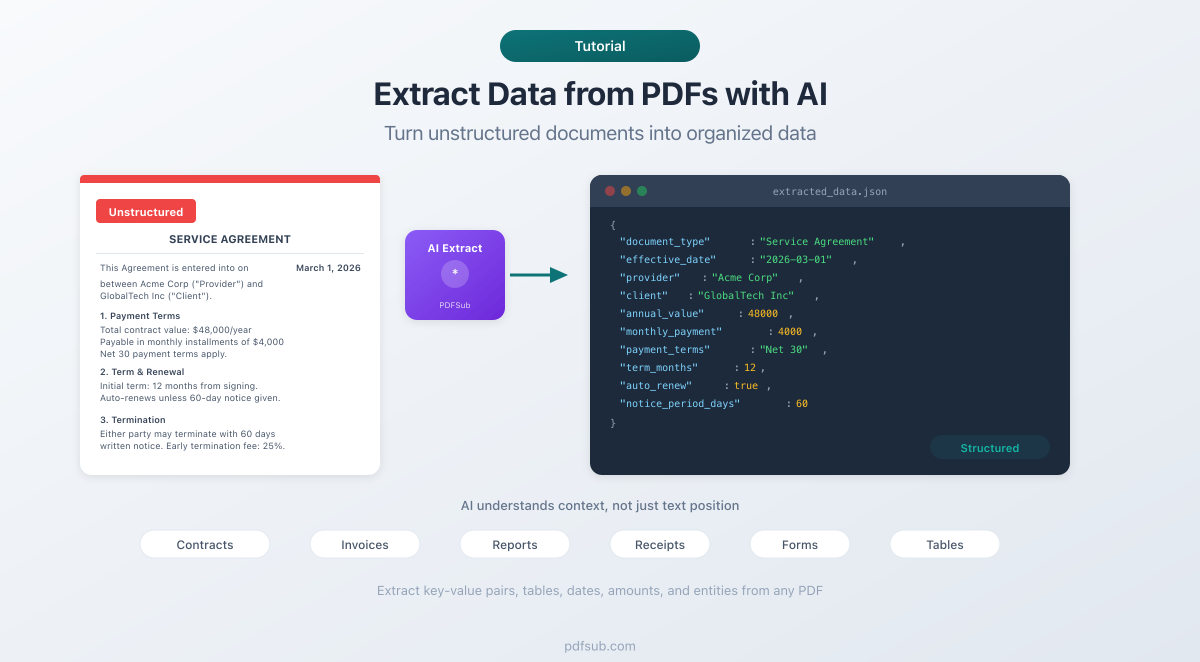Click the Tutorial pill badge
The height and width of the screenshot is (662, 1200).
pos(600,46)
